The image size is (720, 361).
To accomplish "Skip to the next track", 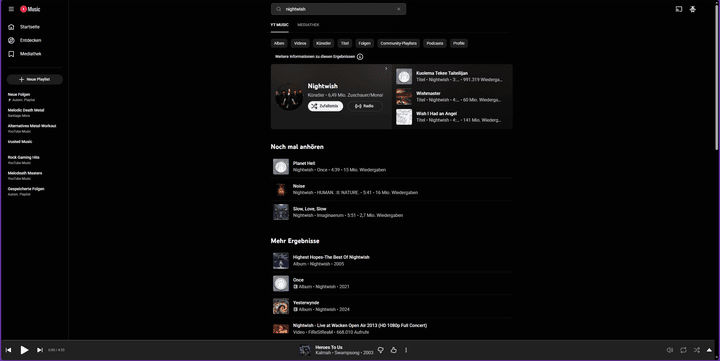I will pos(40,350).
